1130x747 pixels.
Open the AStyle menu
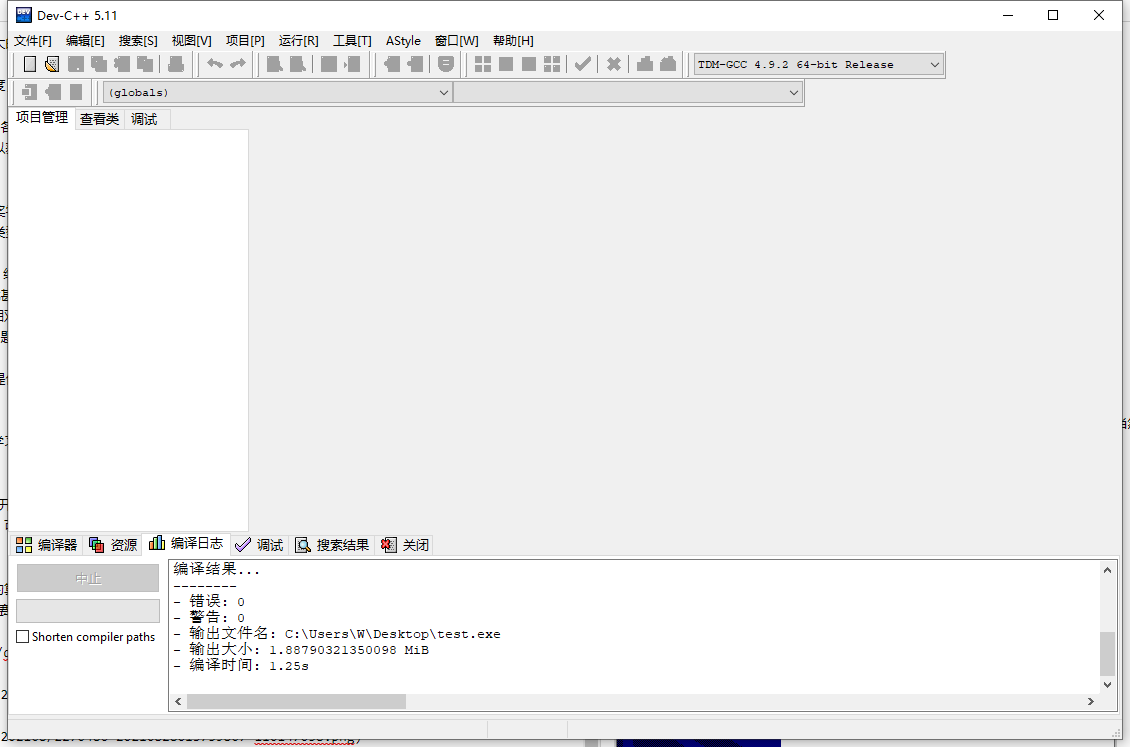[403, 41]
